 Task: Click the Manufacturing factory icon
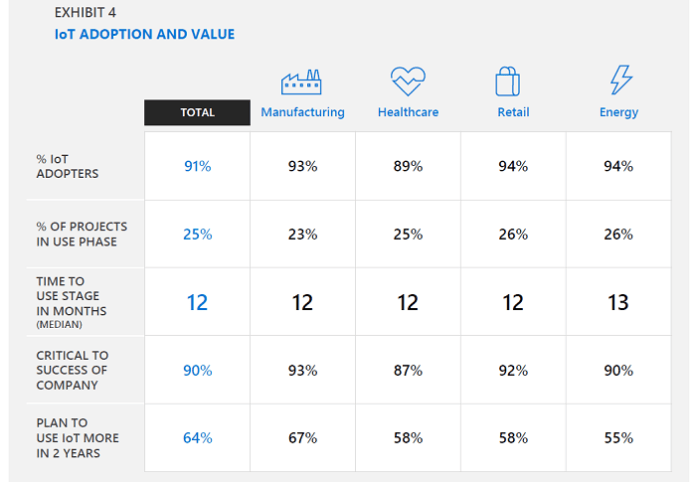[x=301, y=82]
